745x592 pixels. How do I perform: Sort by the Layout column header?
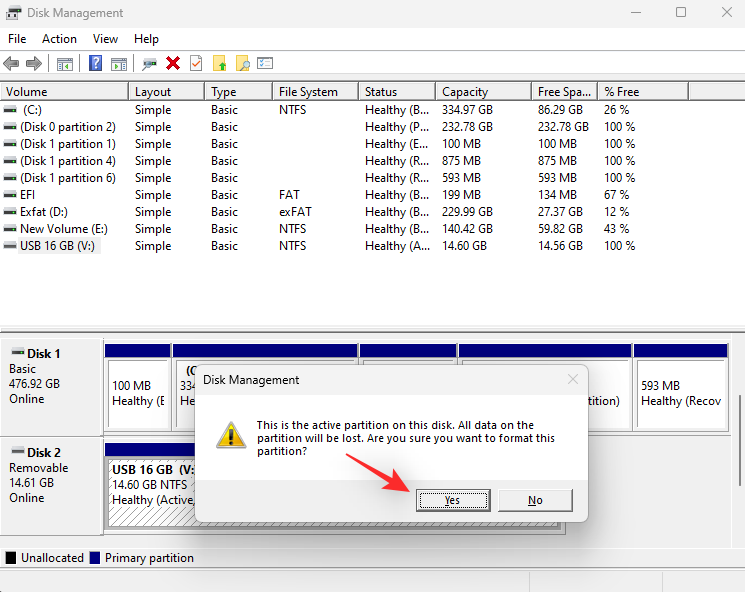point(167,92)
